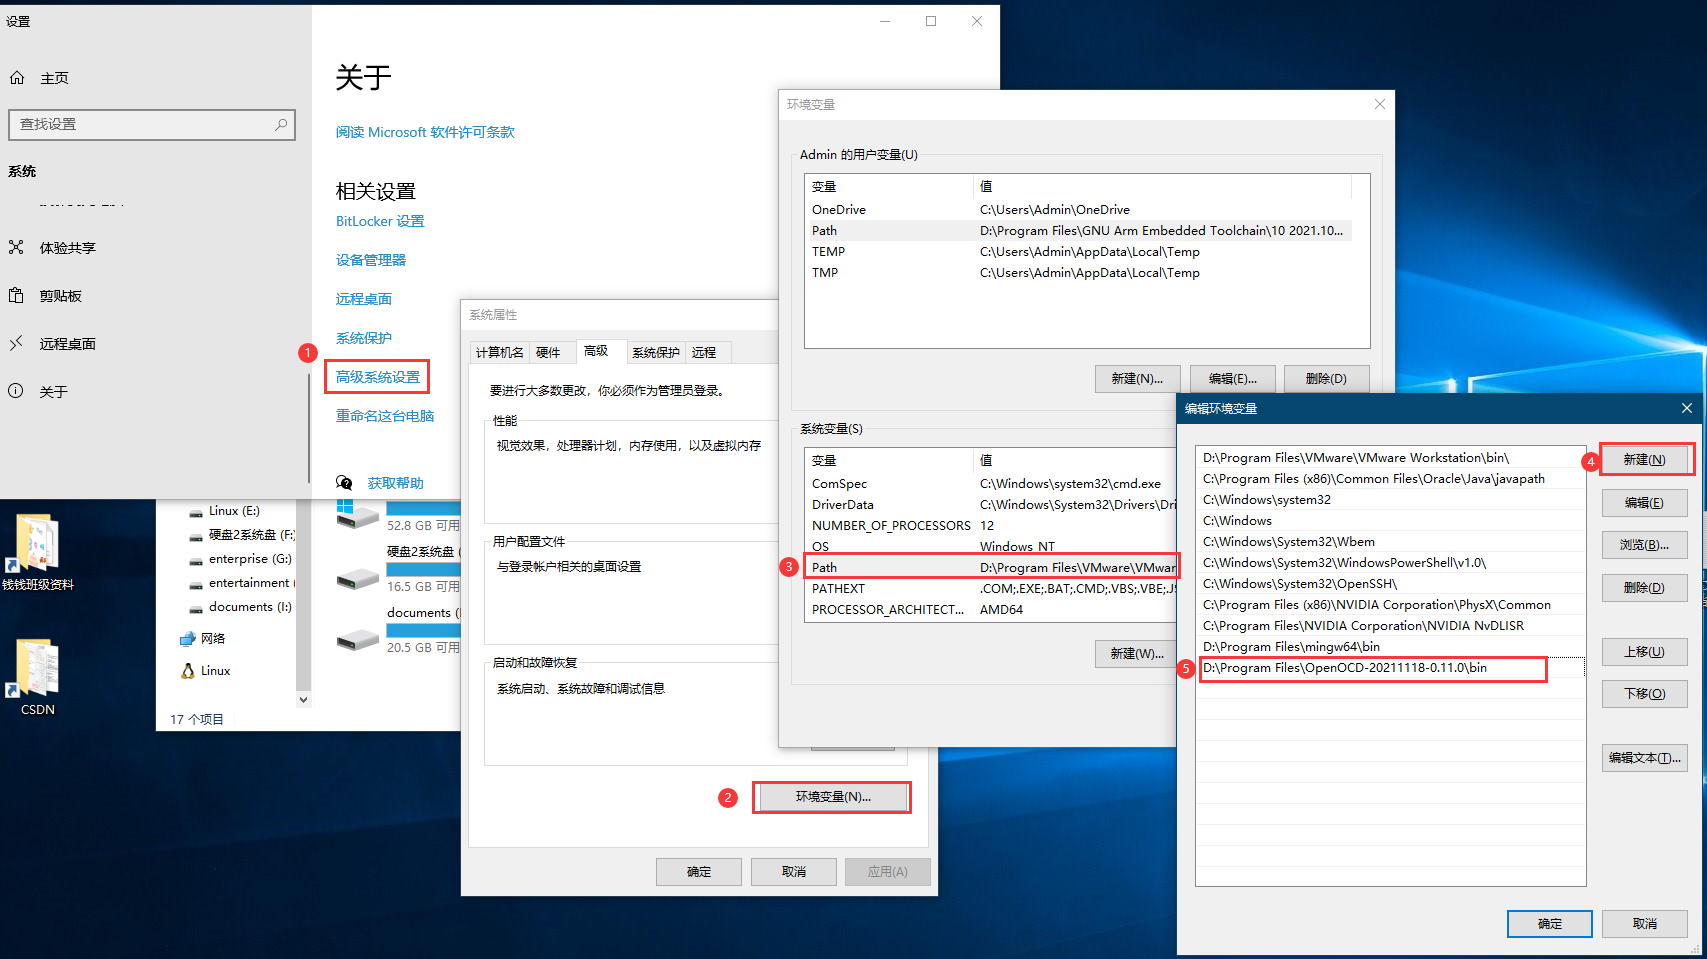
Task: Maximize the Settings window
Action: pos(931,21)
